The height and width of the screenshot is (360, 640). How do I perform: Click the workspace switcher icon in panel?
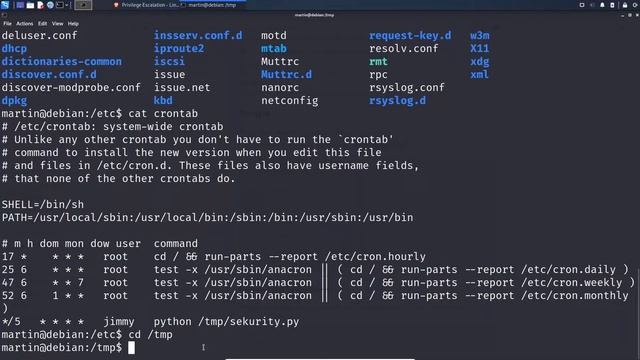tap(20, 5)
